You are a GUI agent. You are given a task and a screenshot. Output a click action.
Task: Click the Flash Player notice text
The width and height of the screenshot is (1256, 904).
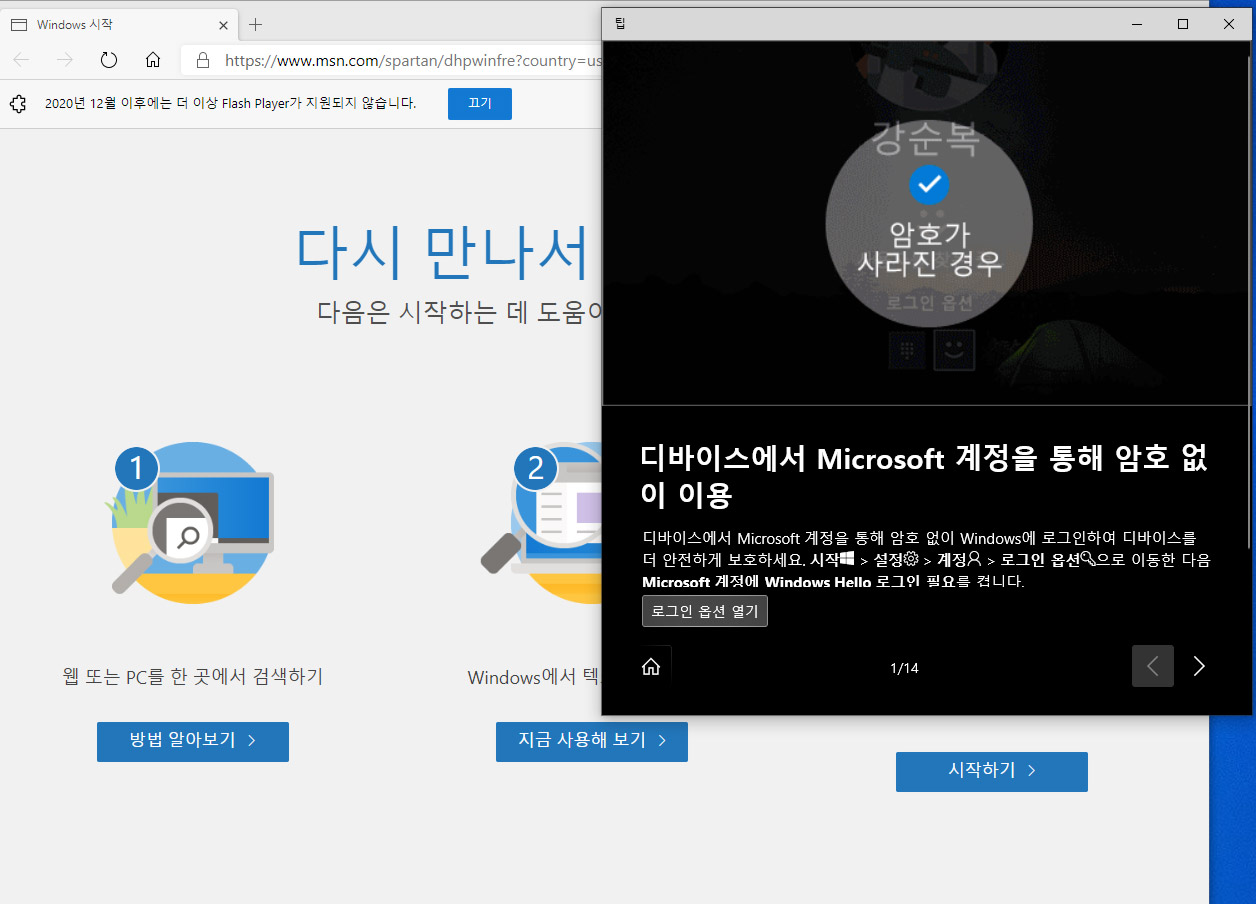point(230,103)
